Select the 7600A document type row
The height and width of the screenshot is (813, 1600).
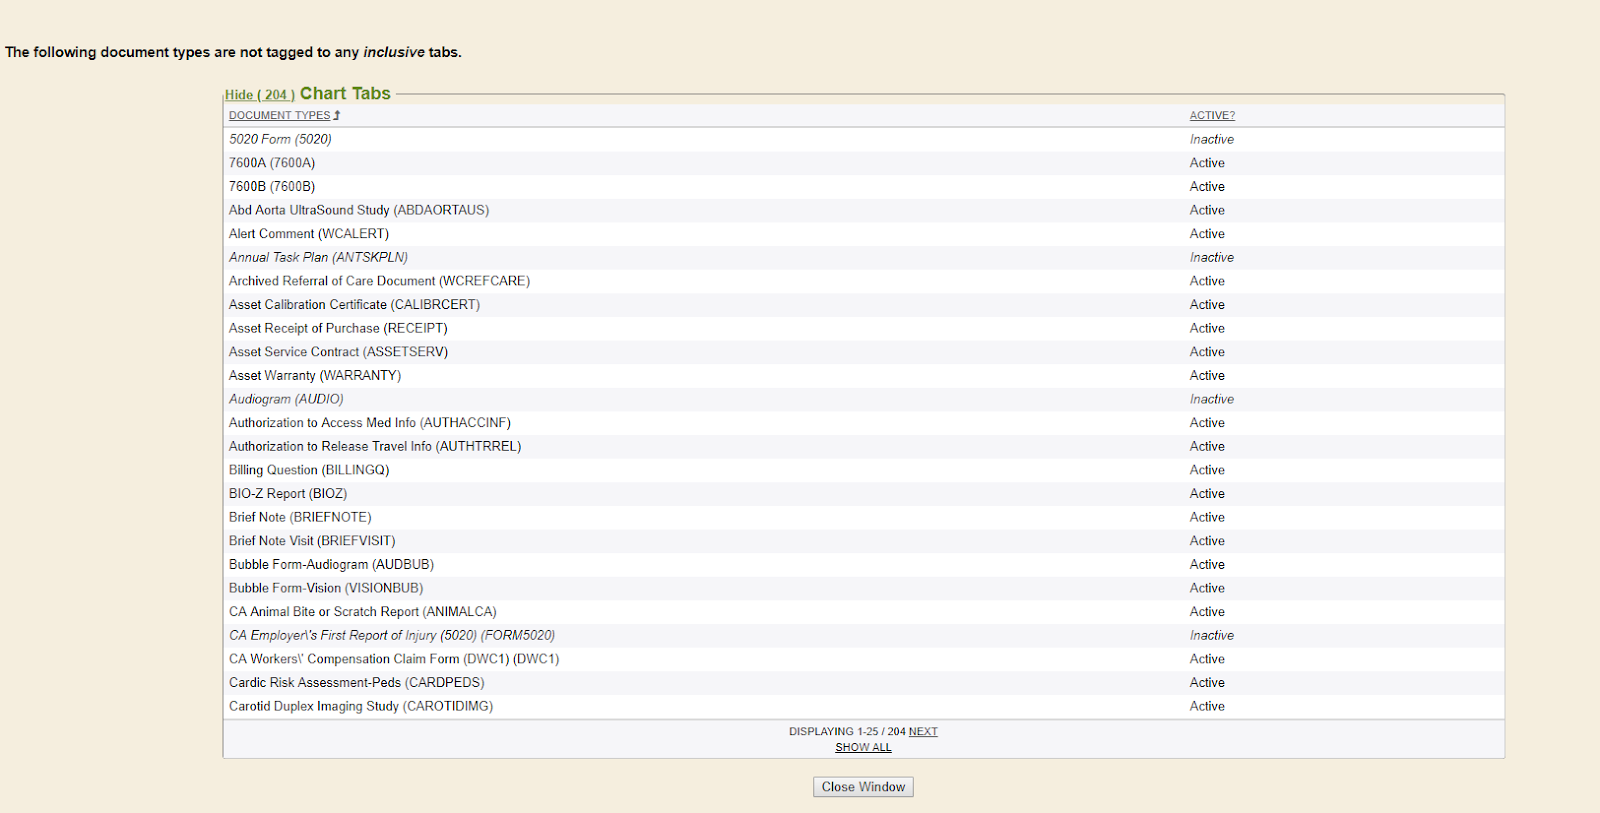tap(272, 163)
